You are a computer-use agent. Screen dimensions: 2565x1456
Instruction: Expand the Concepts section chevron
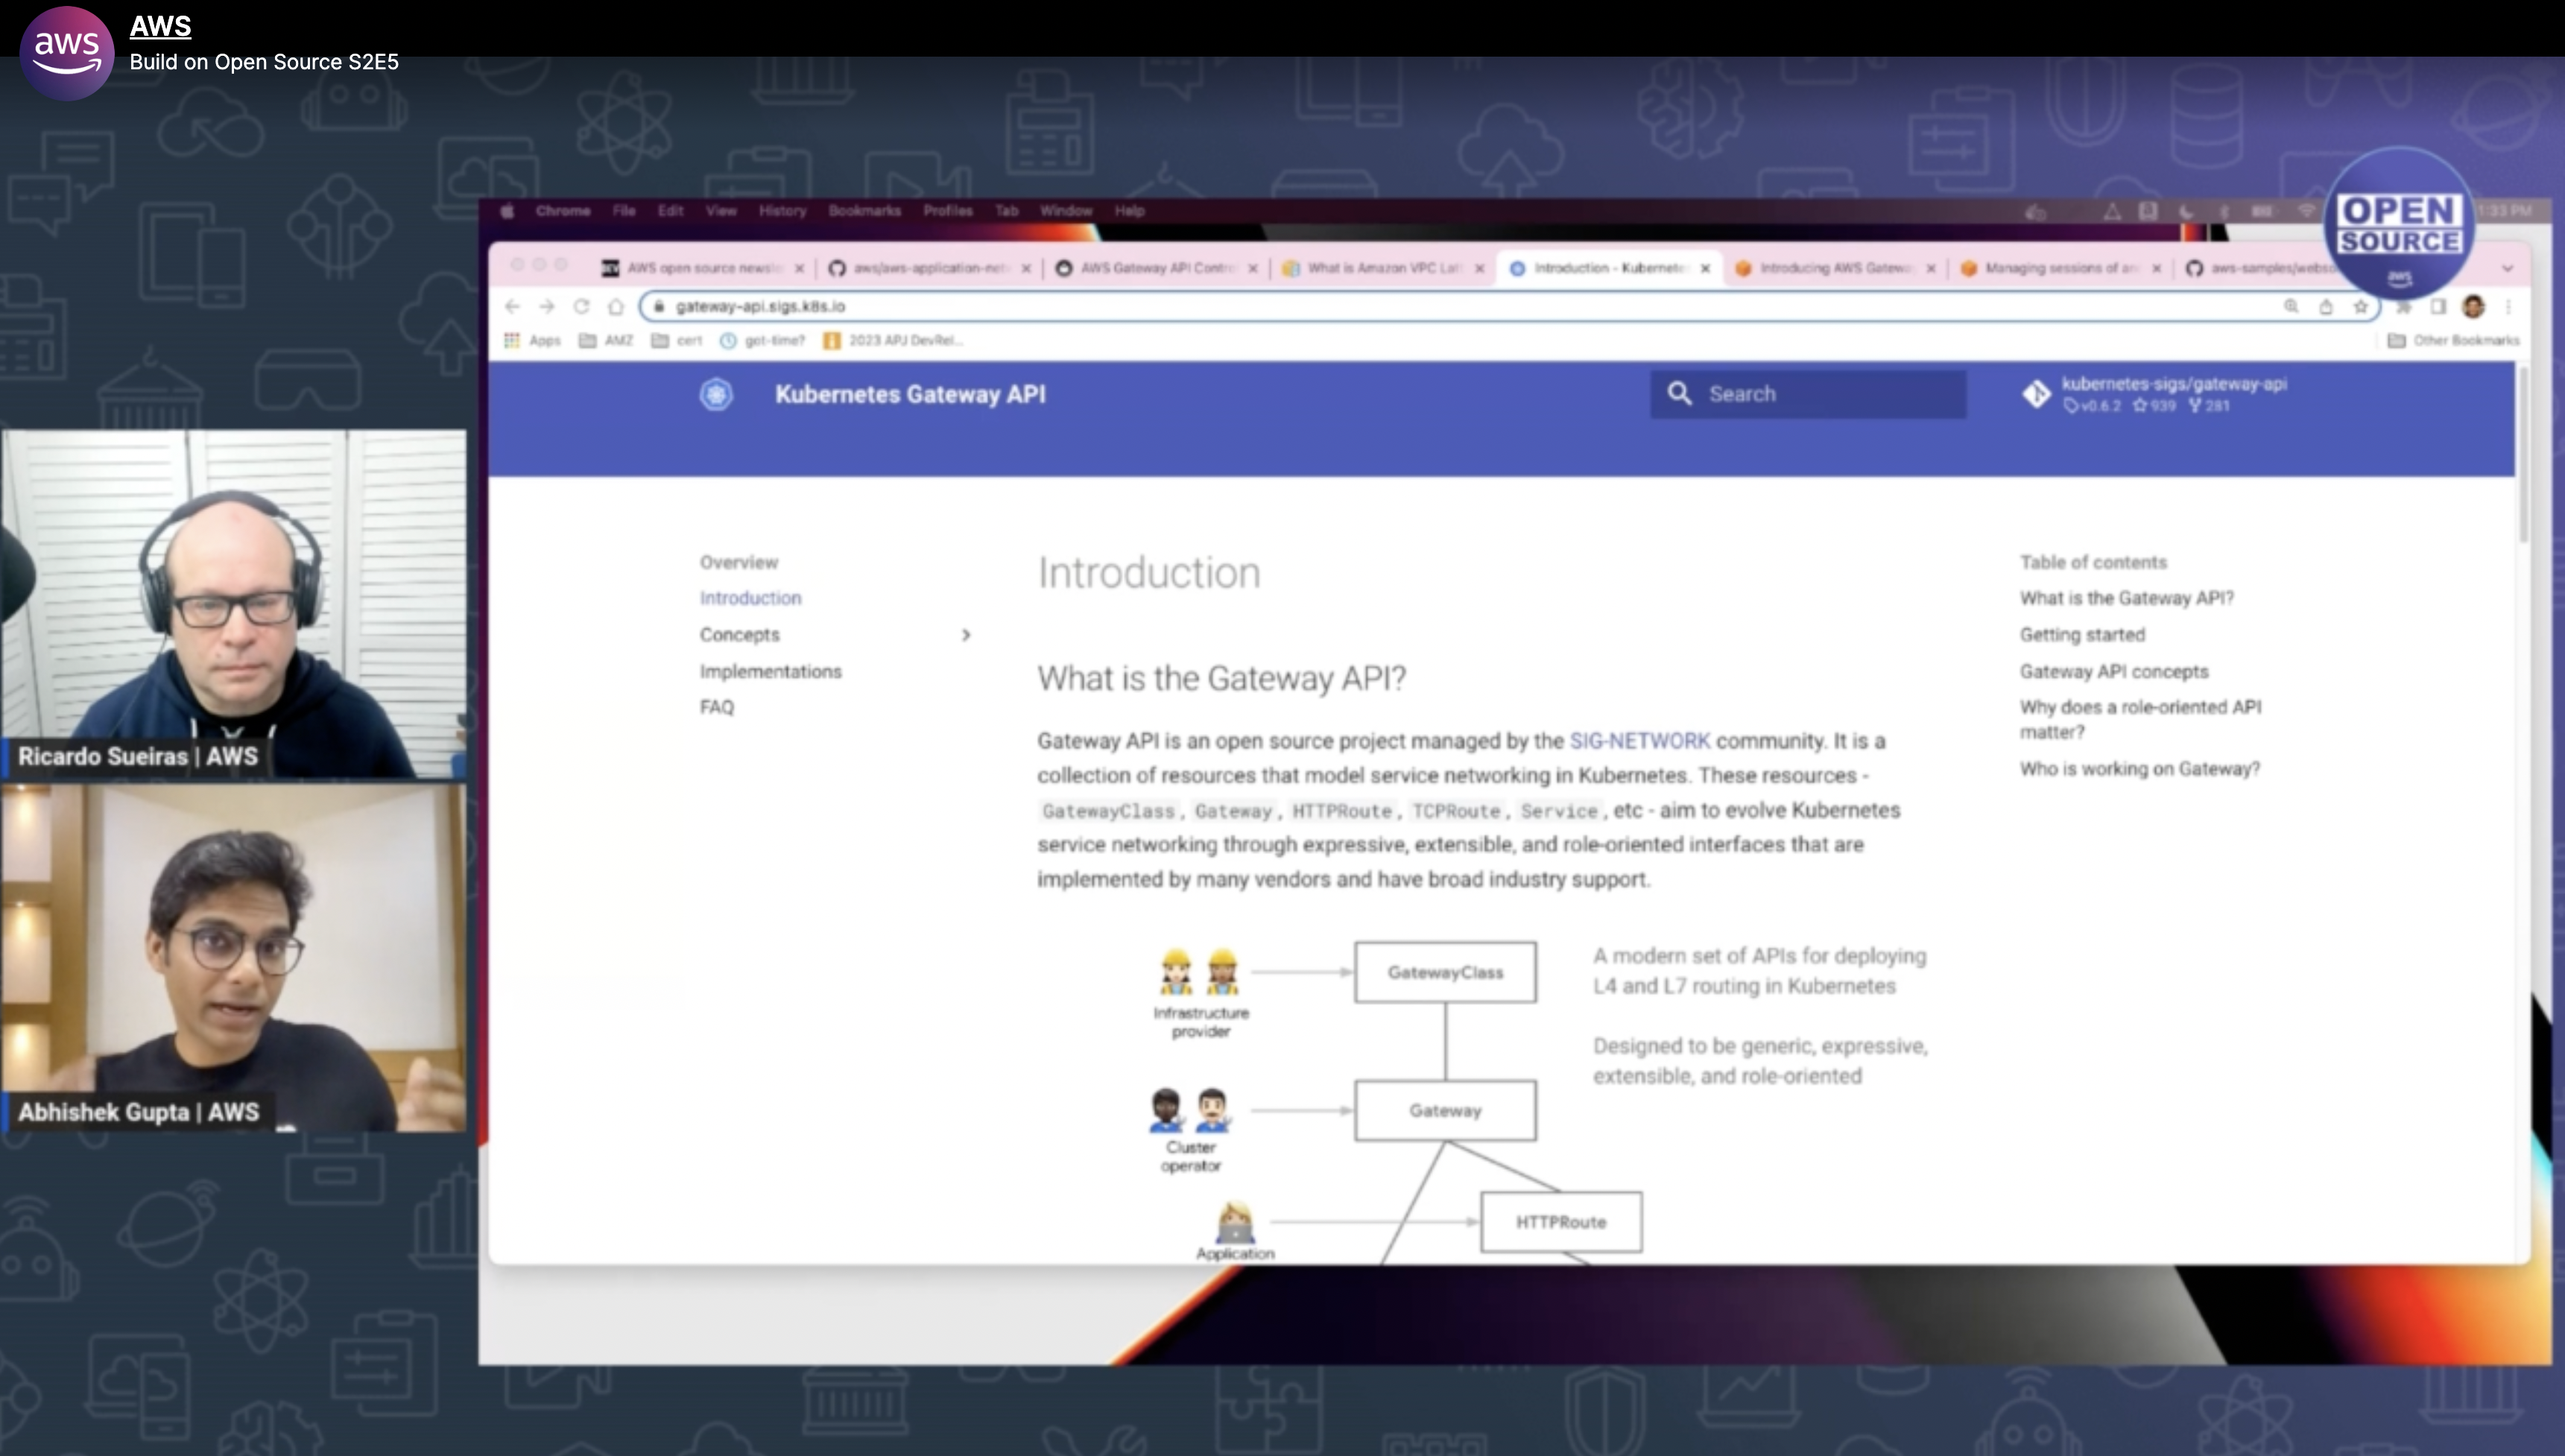tap(965, 635)
